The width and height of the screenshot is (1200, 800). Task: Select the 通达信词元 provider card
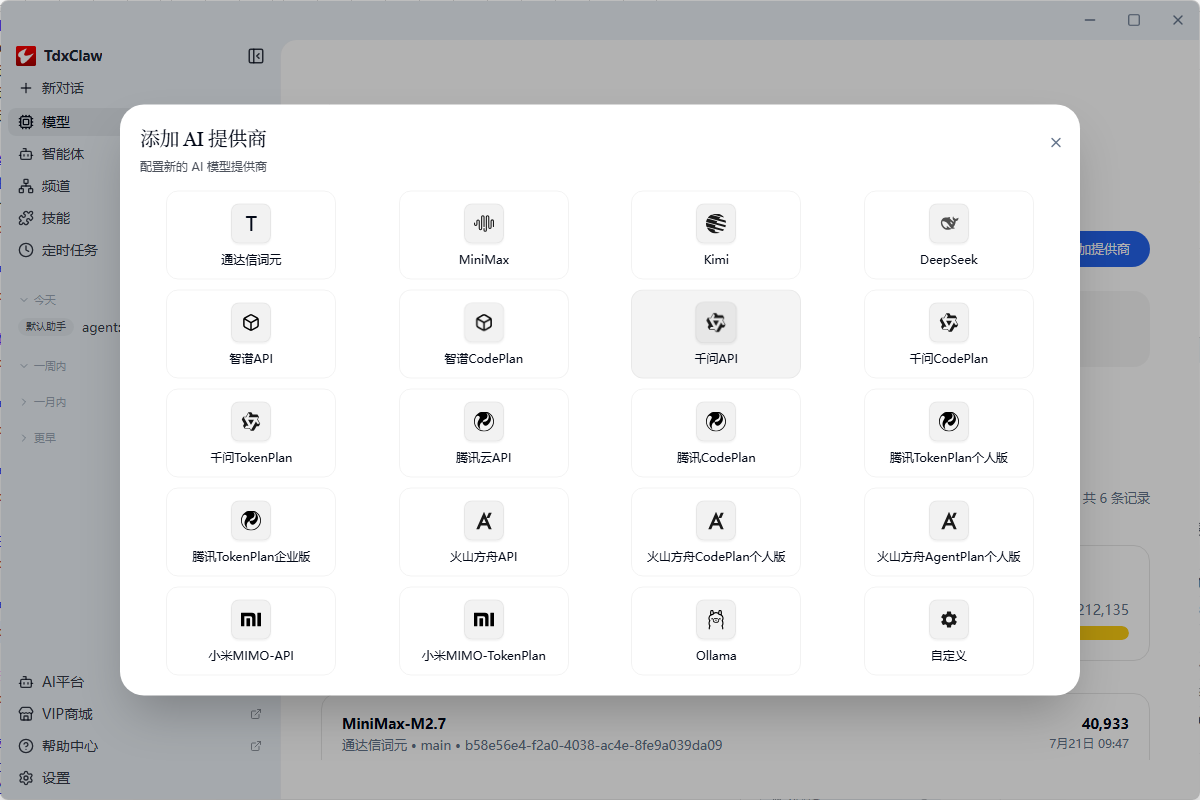[251, 235]
